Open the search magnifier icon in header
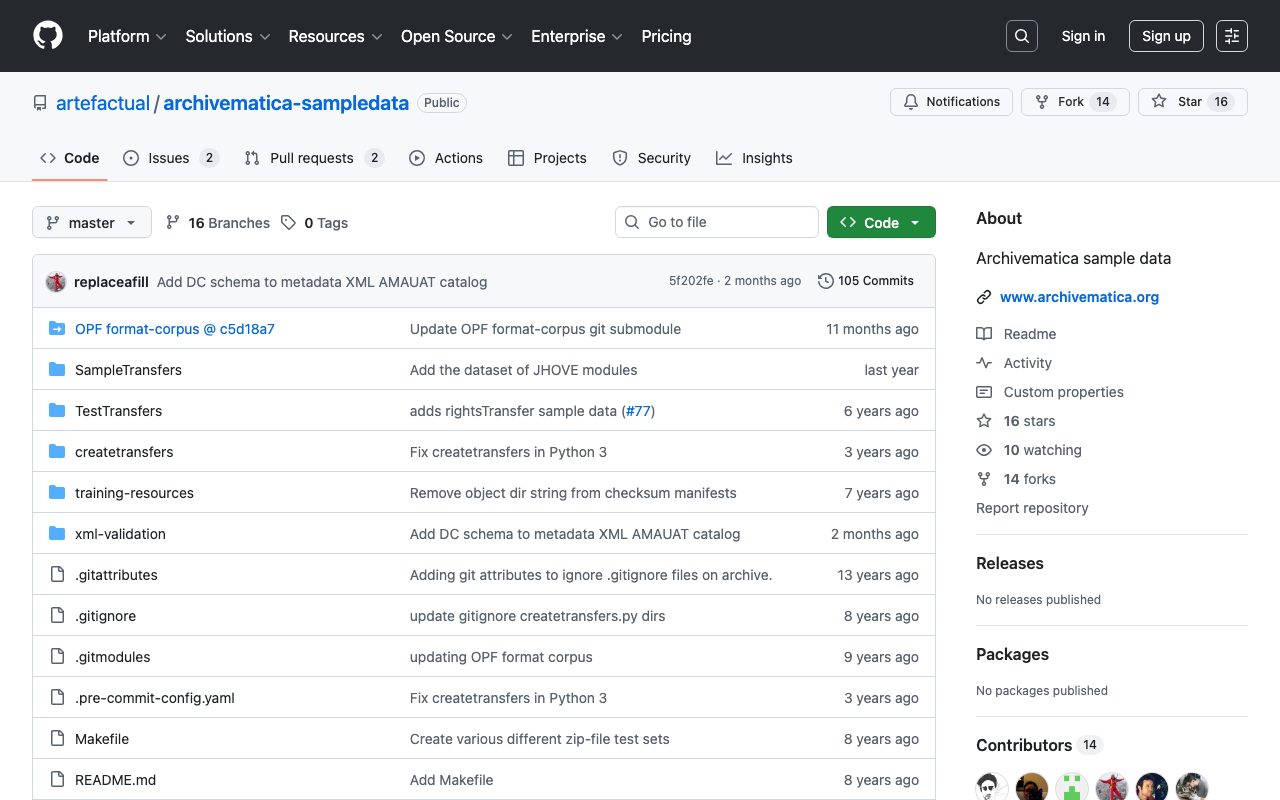This screenshot has width=1280, height=800. coord(1022,36)
